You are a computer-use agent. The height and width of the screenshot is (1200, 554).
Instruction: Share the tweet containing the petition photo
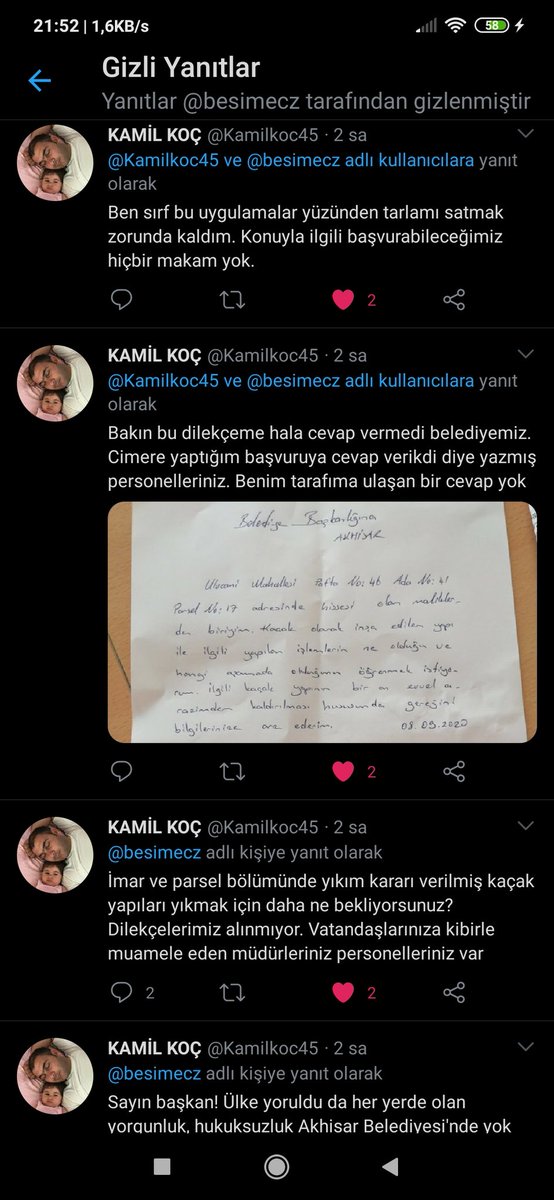tap(454, 771)
